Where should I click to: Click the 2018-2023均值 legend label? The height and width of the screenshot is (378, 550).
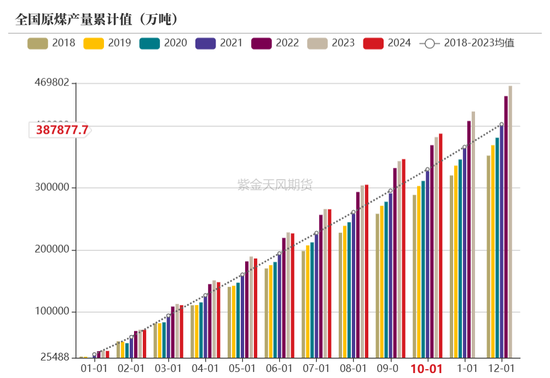(x=479, y=43)
